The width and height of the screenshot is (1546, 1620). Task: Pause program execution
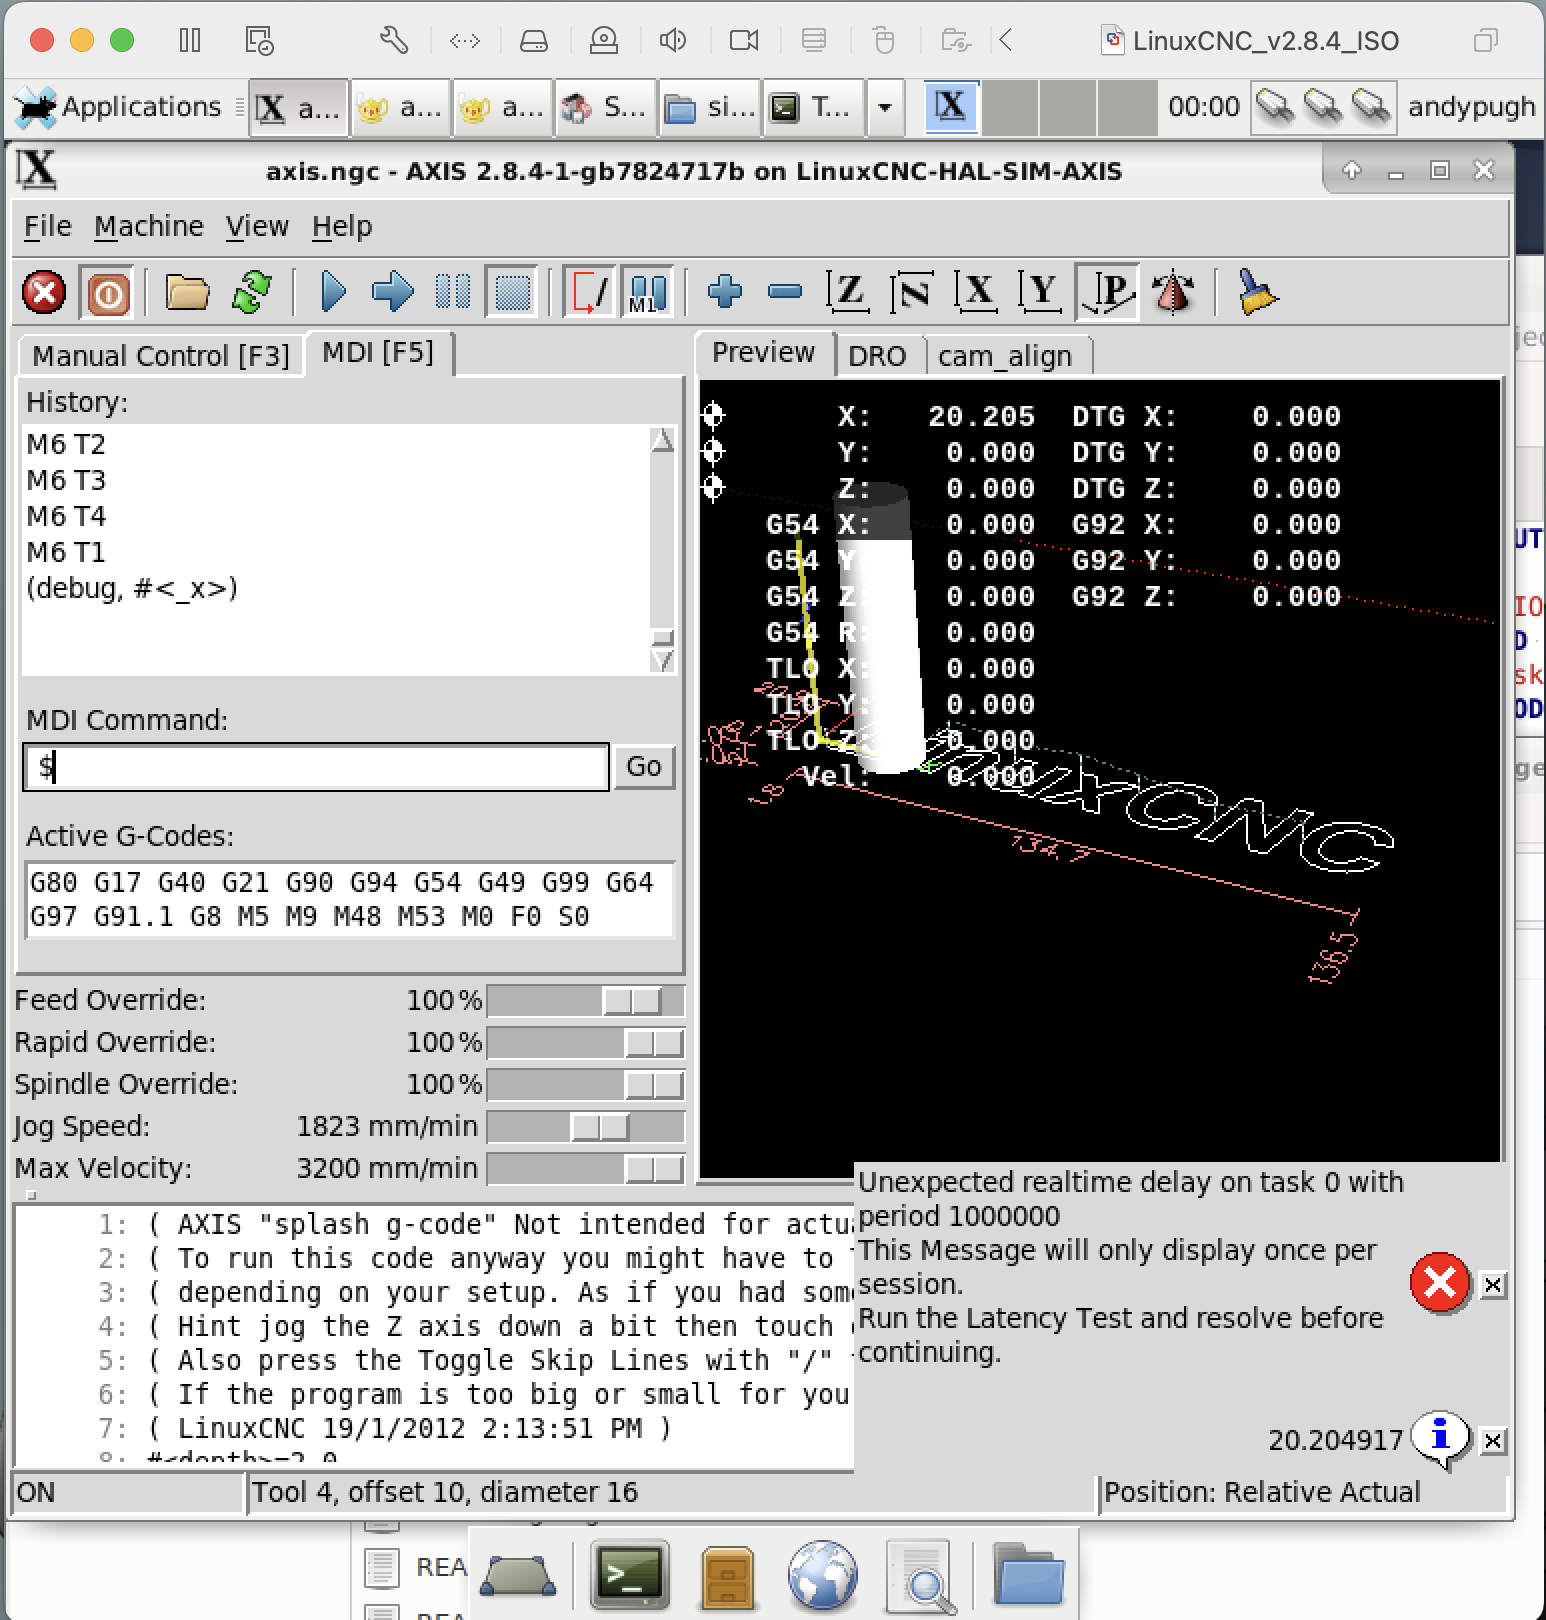click(453, 293)
